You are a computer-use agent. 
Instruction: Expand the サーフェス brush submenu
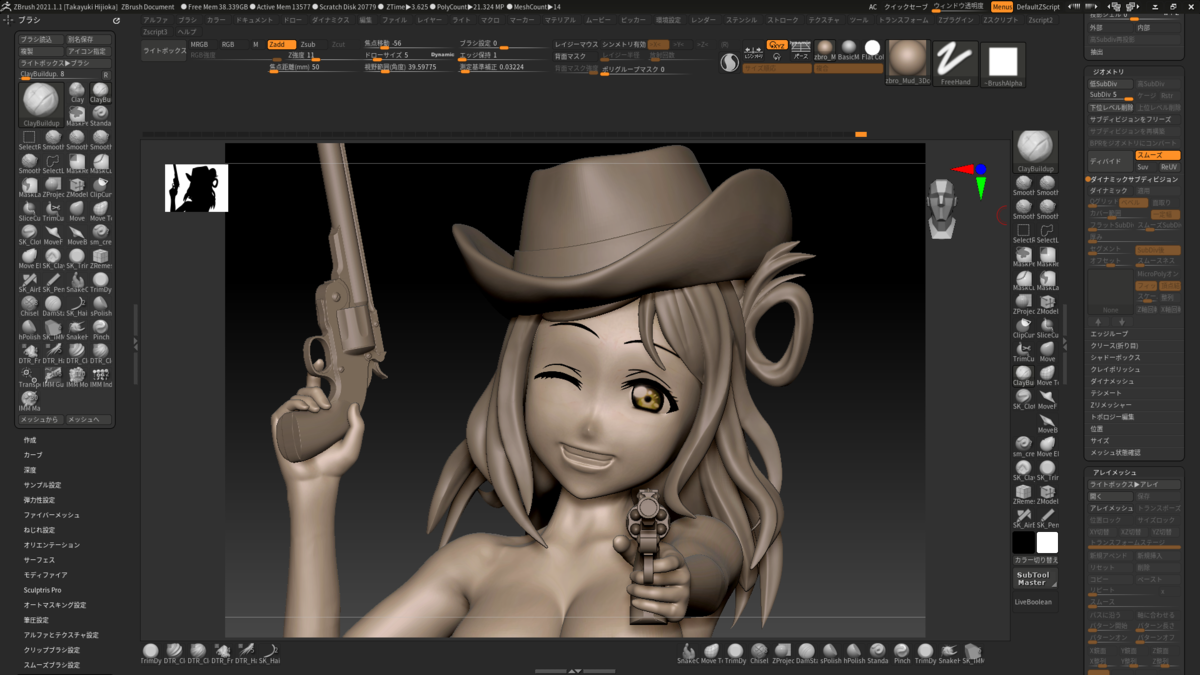tap(40, 560)
